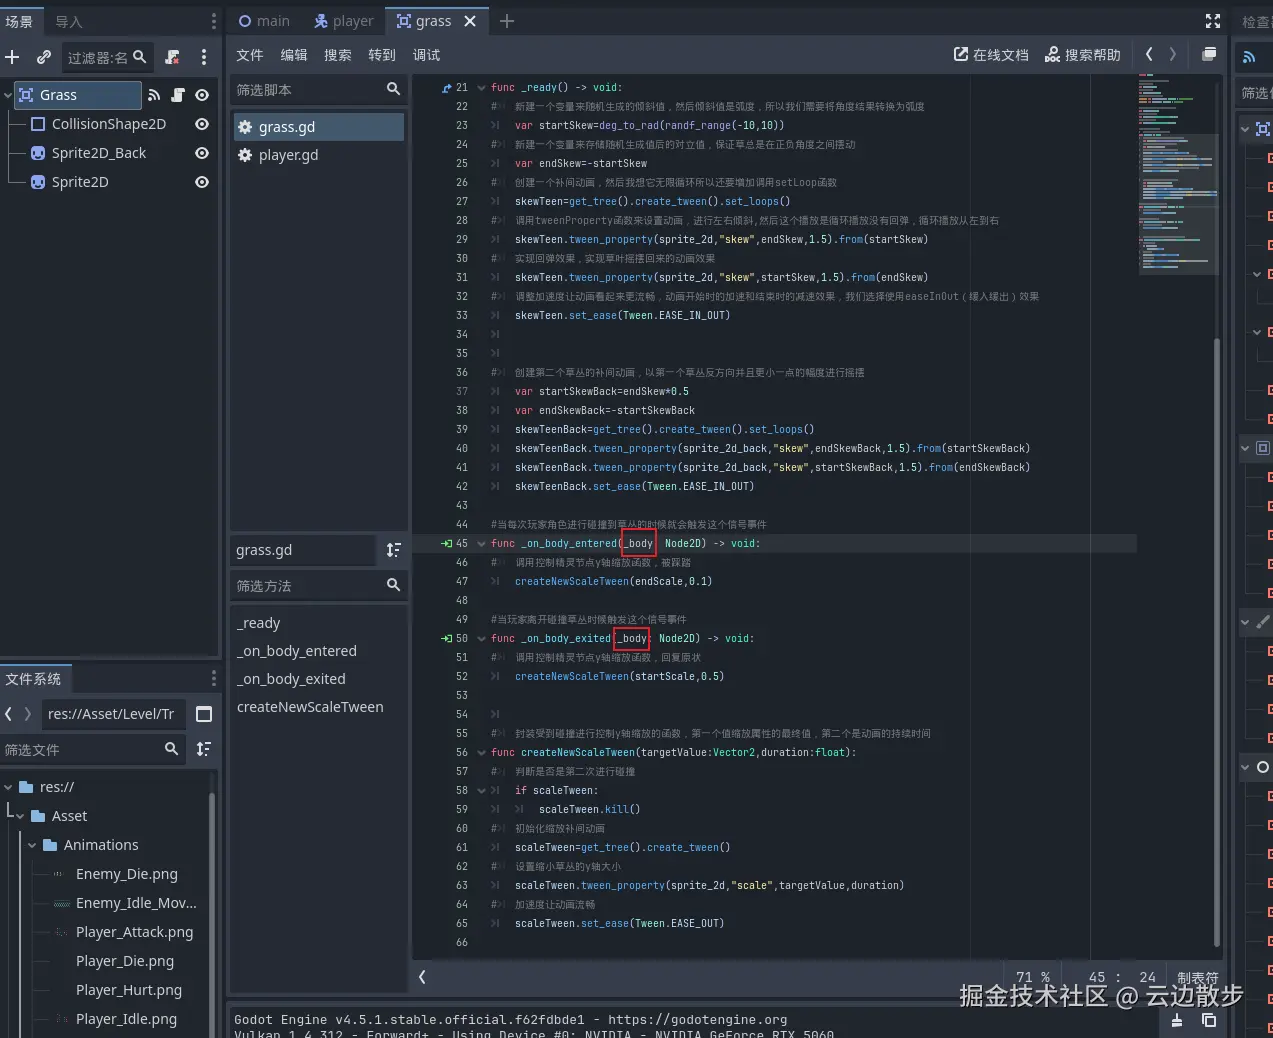Click the signal icon on Grass node
Viewport: 1273px width, 1038px height.
click(x=154, y=95)
